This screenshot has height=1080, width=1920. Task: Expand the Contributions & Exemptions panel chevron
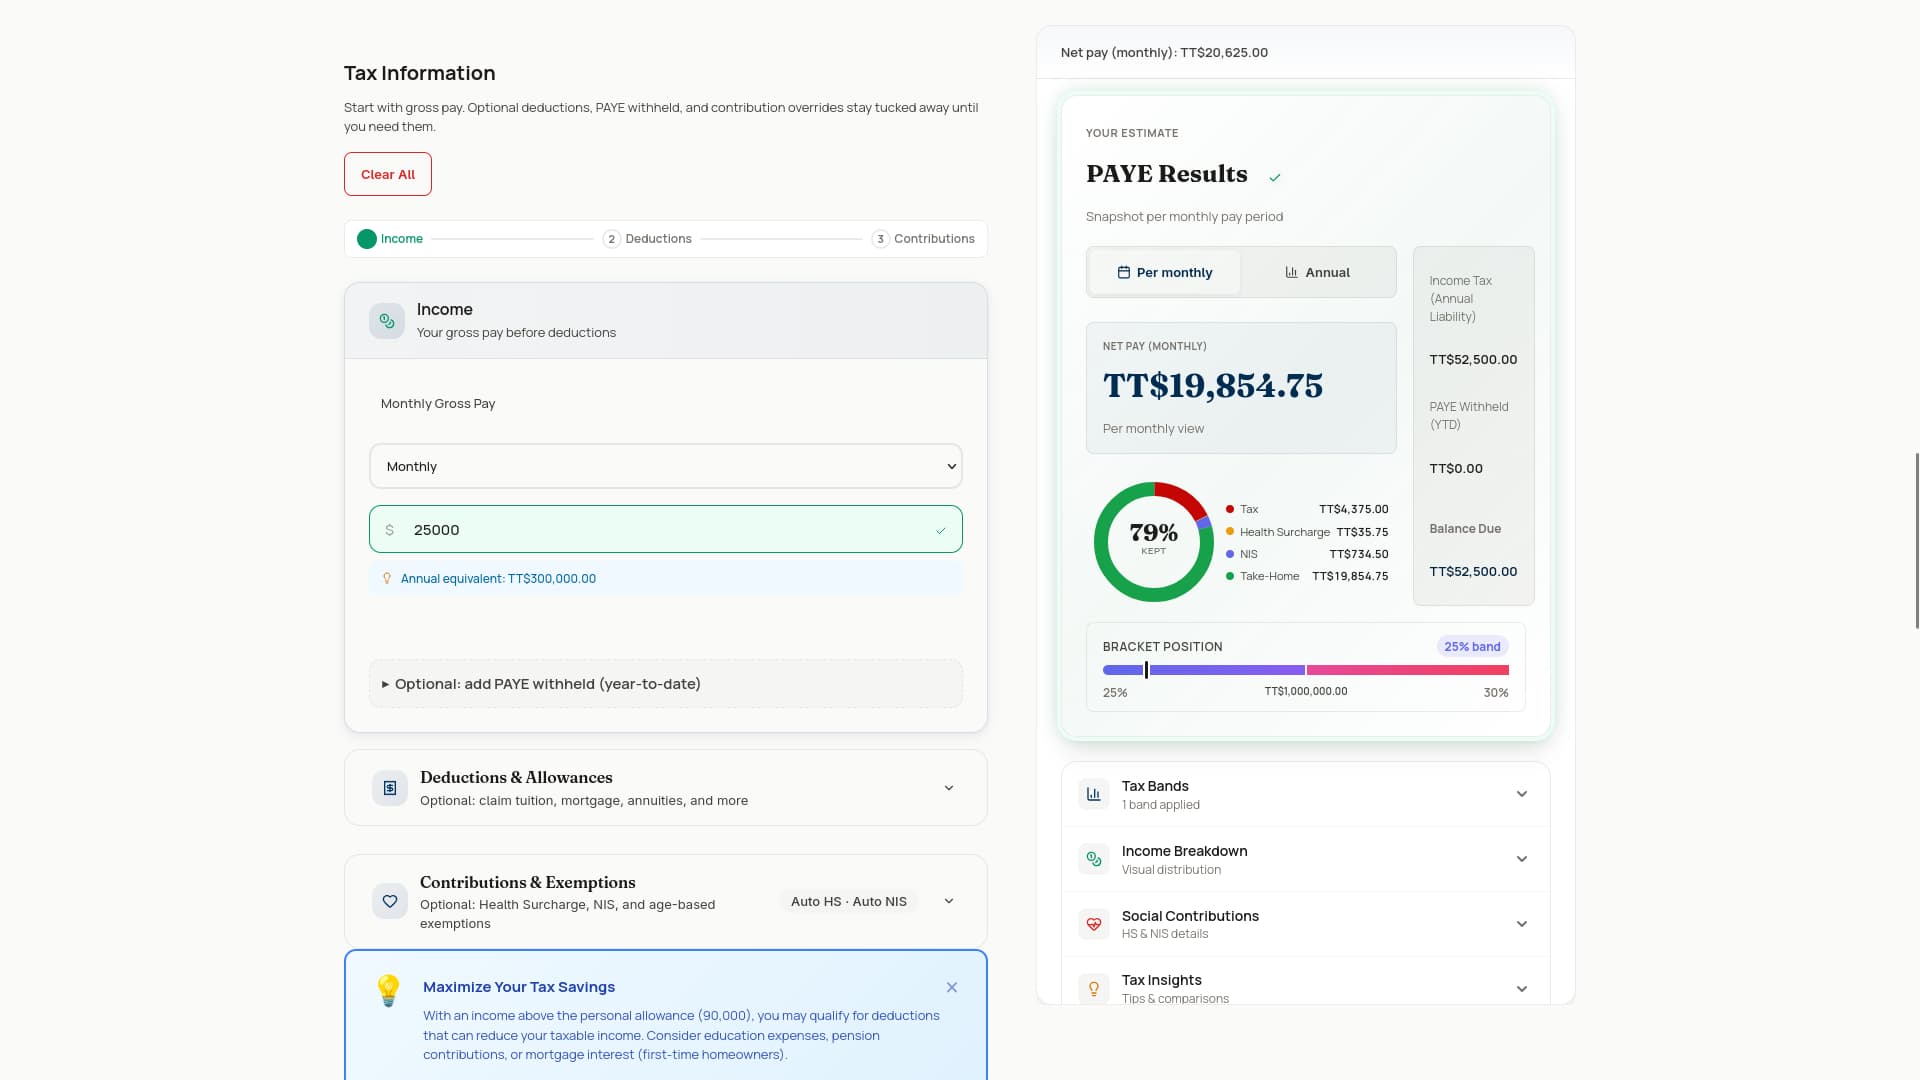(x=949, y=901)
